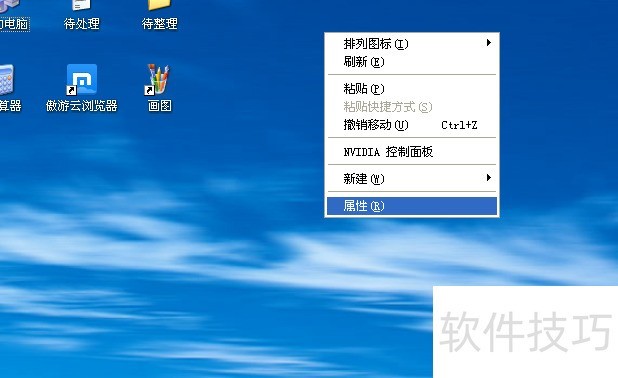The width and height of the screenshot is (618, 378).
Task: Click 刷新(E) in the context menu
Action: [412, 62]
